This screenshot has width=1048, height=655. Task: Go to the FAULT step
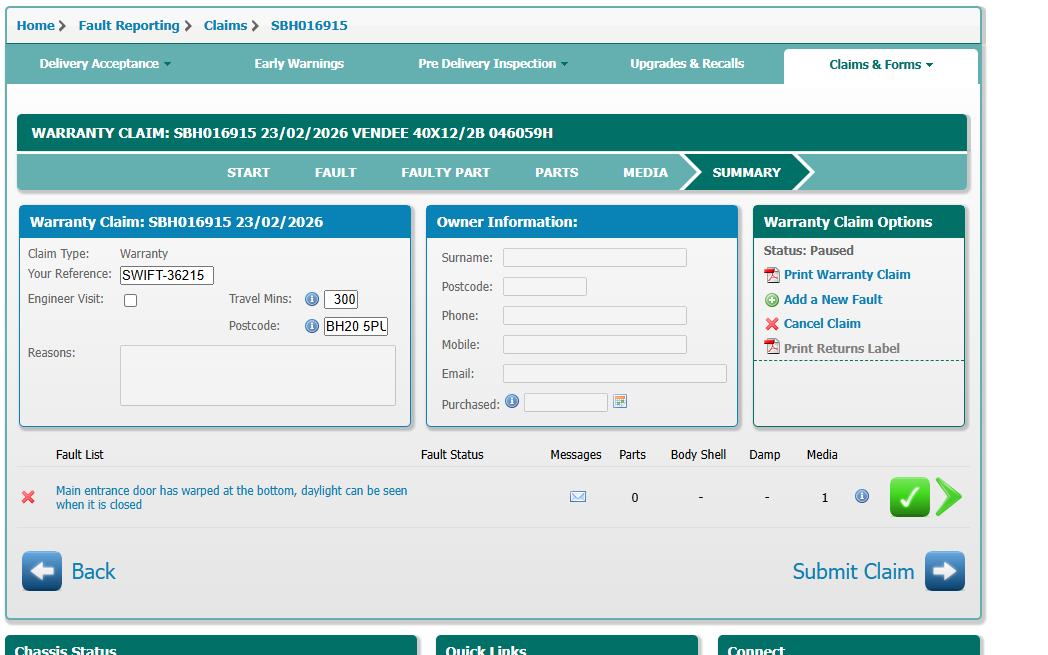pos(336,172)
